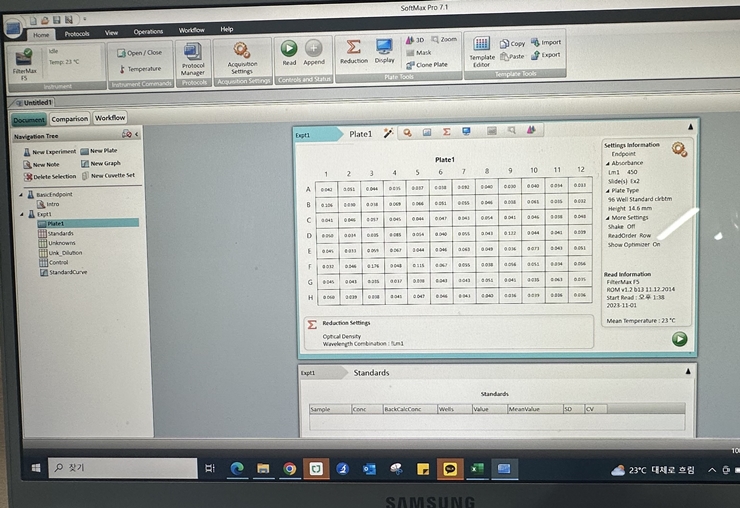Click the green Read plate button
The width and height of the screenshot is (740, 508).
(288, 49)
